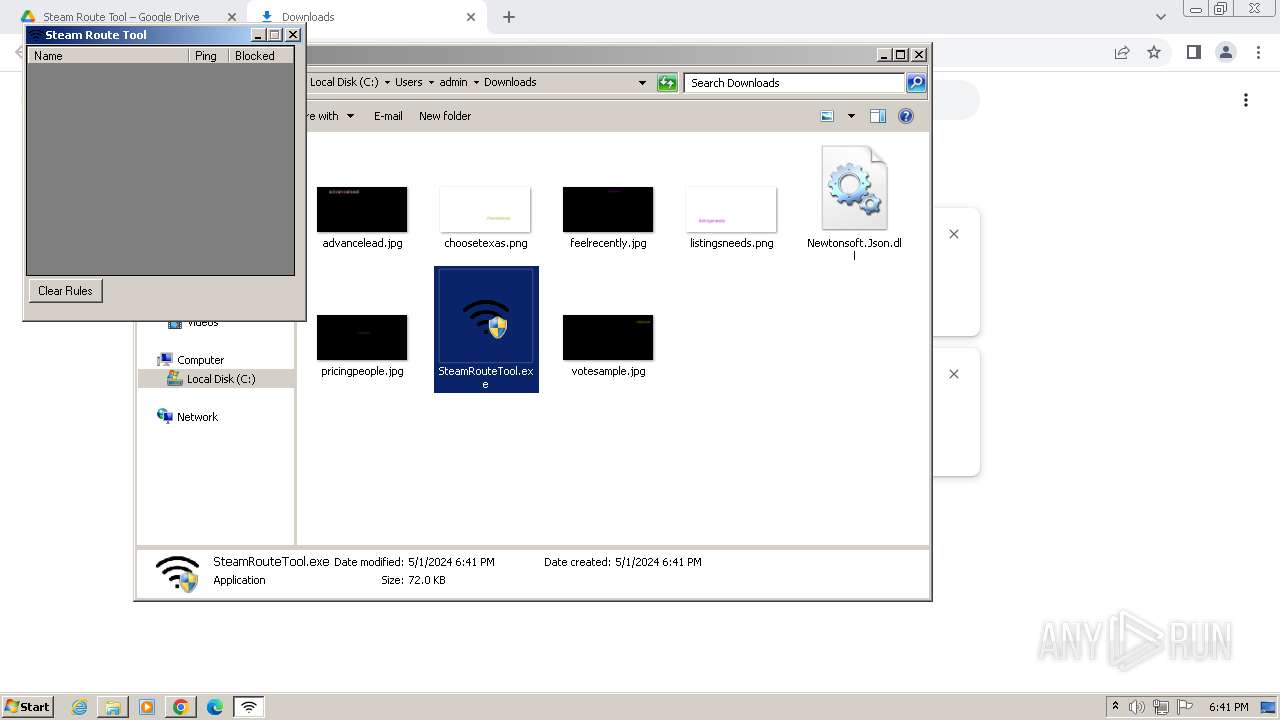
Task: Open the tab search chevron
Action: click(x=1161, y=17)
